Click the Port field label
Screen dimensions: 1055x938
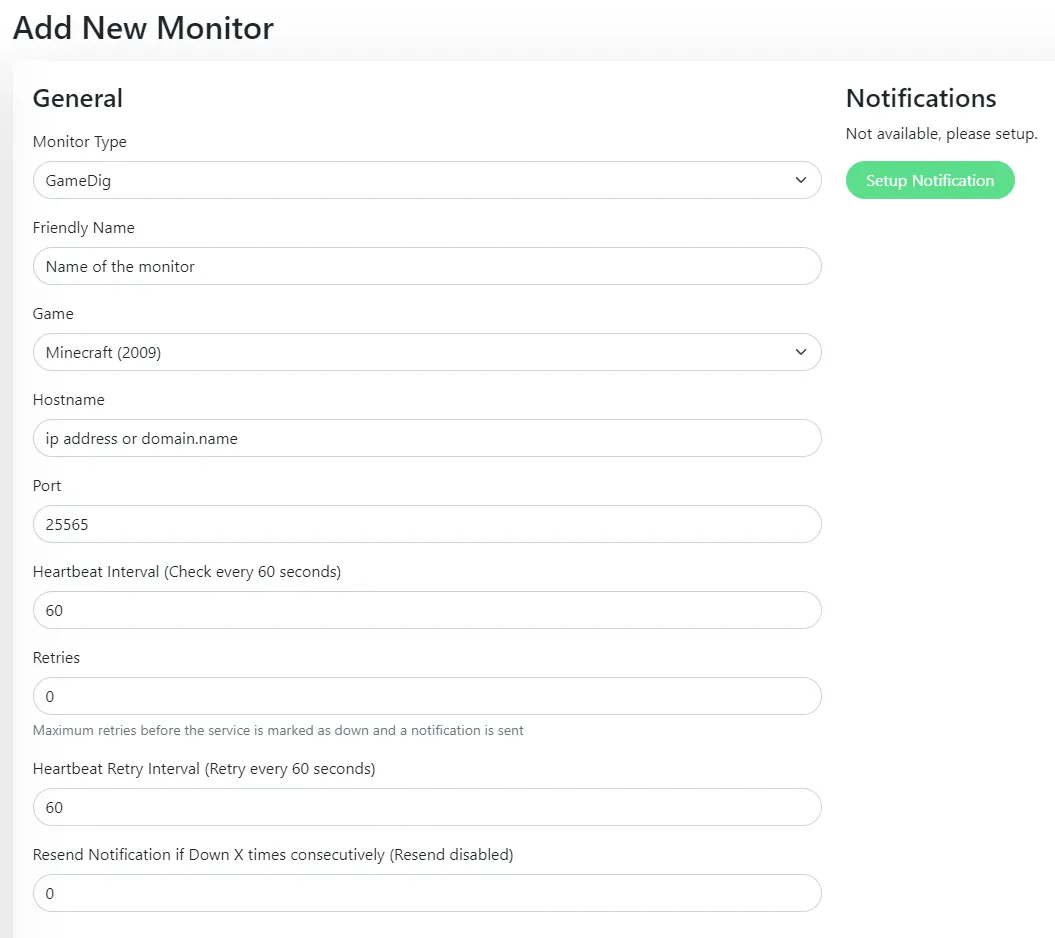[x=46, y=486]
